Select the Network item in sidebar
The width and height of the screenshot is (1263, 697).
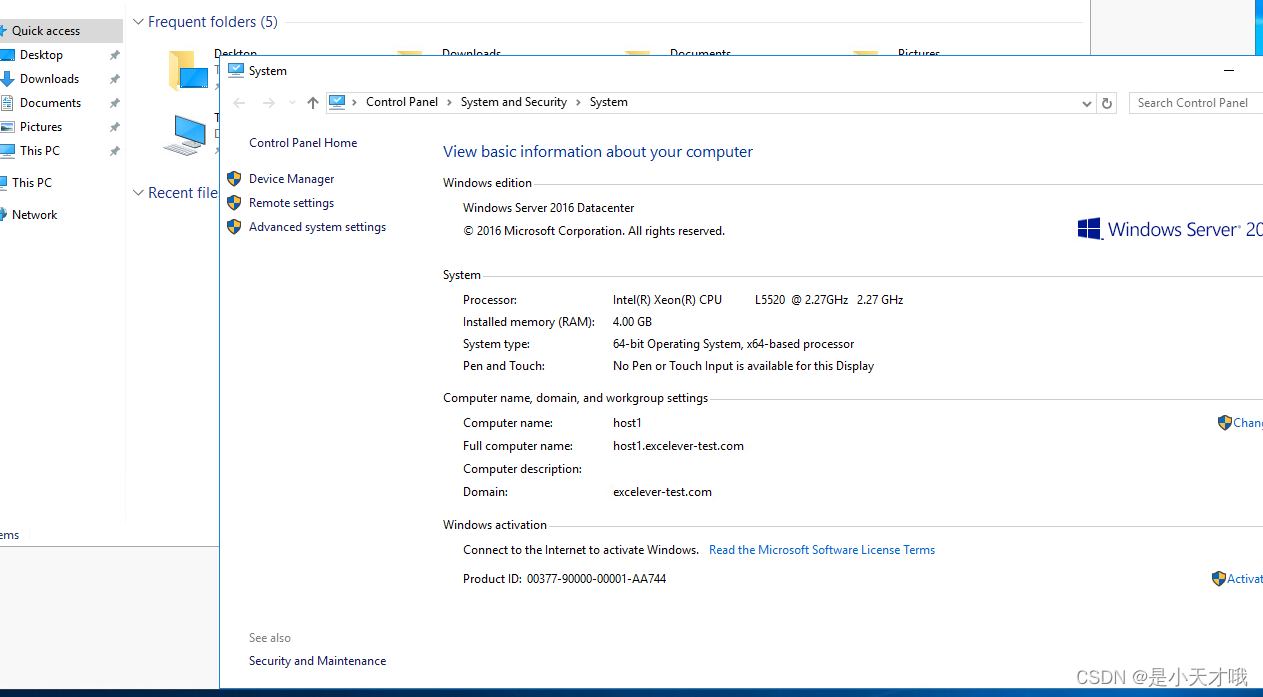36,214
